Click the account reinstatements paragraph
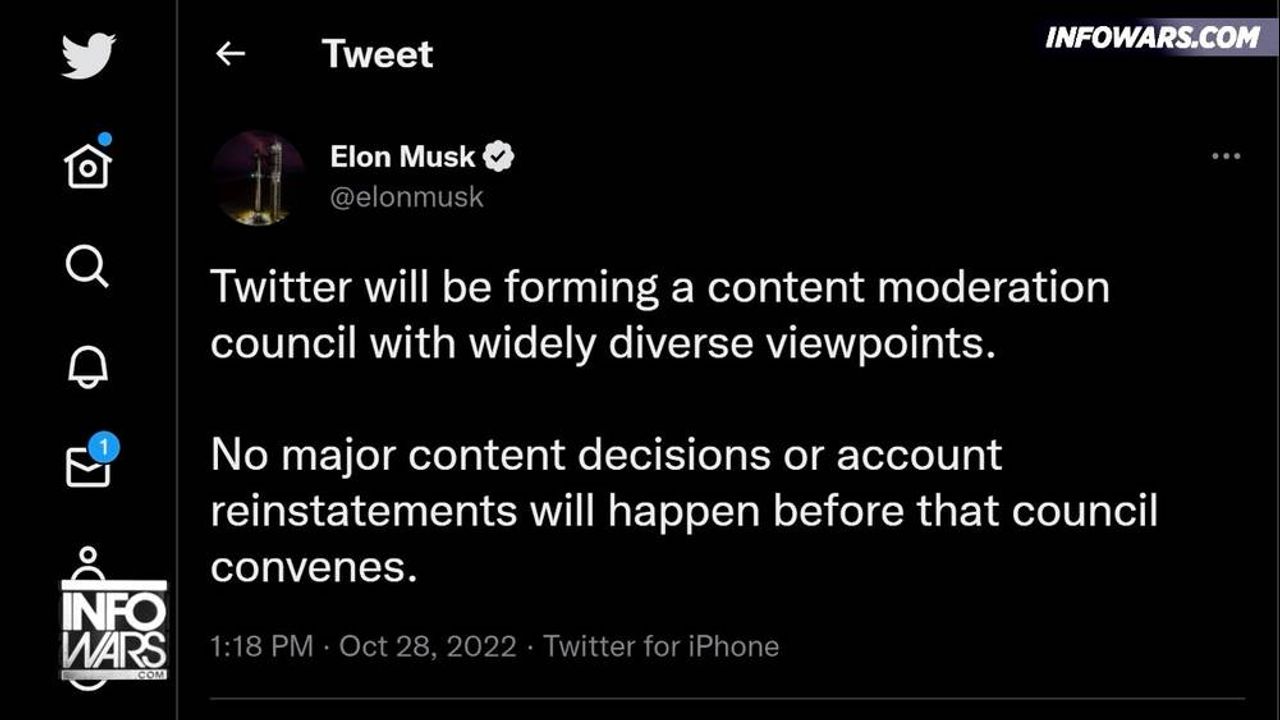Image resolution: width=1280 pixels, height=720 pixels. (683, 511)
